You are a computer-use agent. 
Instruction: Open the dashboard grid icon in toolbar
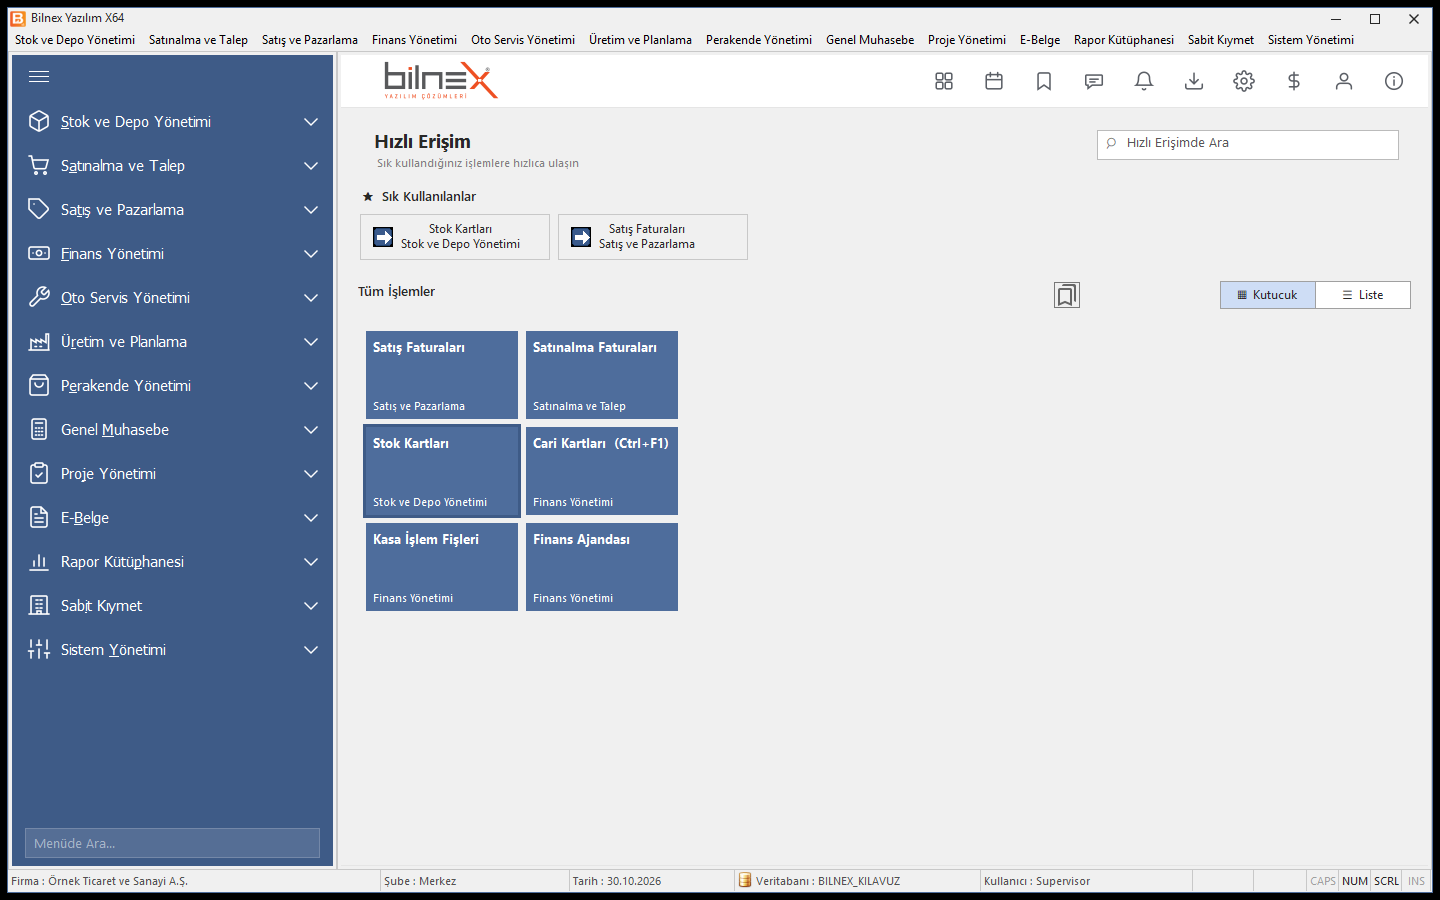point(944,81)
